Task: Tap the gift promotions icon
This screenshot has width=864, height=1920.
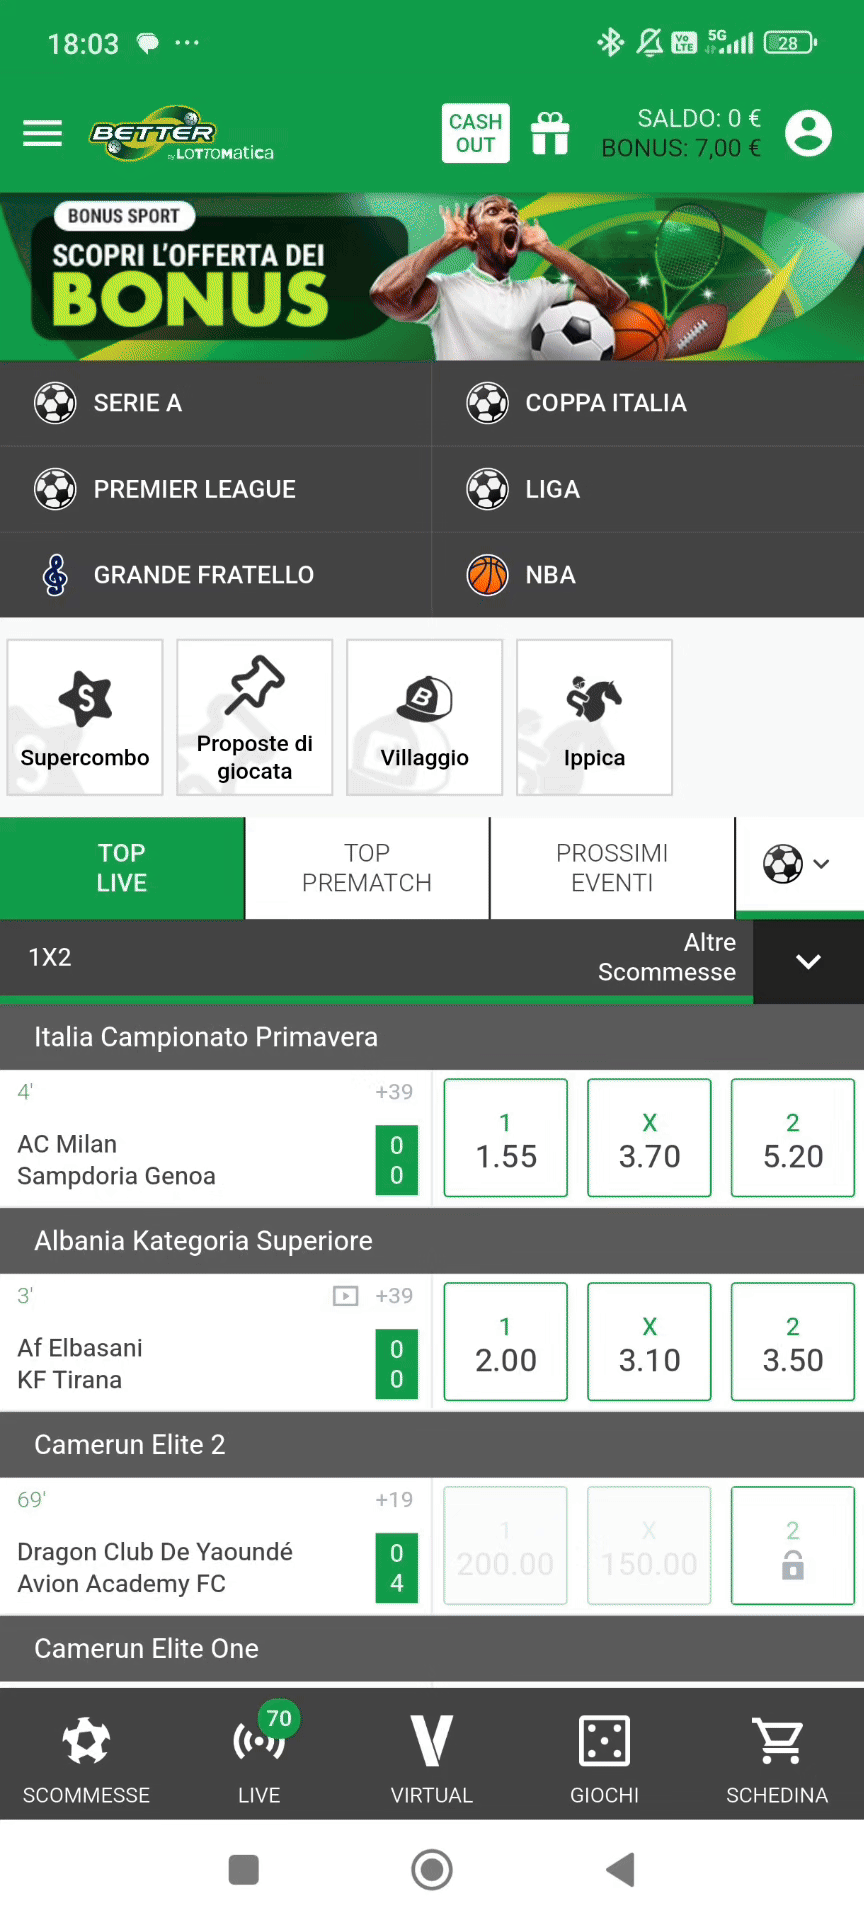Action: (550, 133)
